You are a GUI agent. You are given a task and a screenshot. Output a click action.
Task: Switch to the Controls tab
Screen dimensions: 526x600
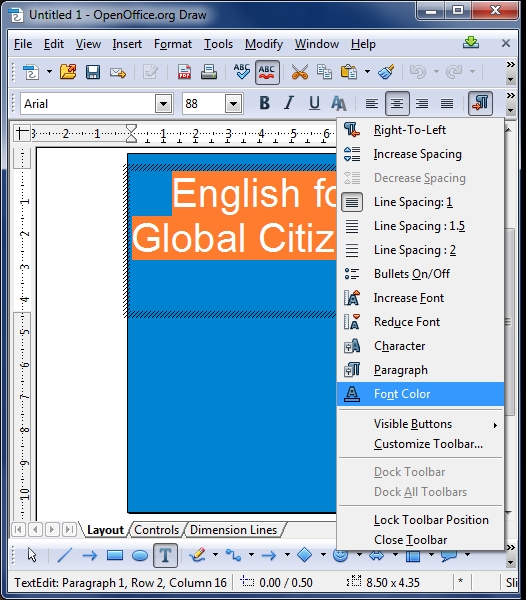pyautogui.click(x=156, y=530)
